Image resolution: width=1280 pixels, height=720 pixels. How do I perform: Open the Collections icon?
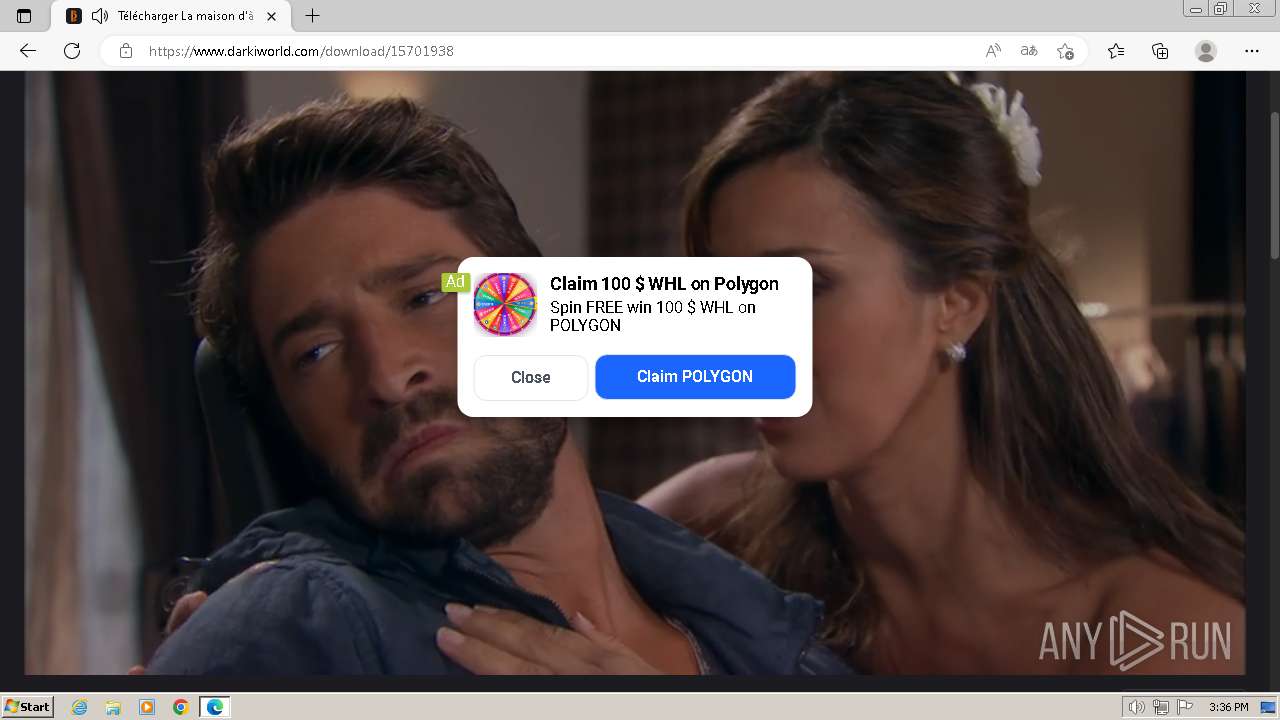pyautogui.click(x=1160, y=51)
